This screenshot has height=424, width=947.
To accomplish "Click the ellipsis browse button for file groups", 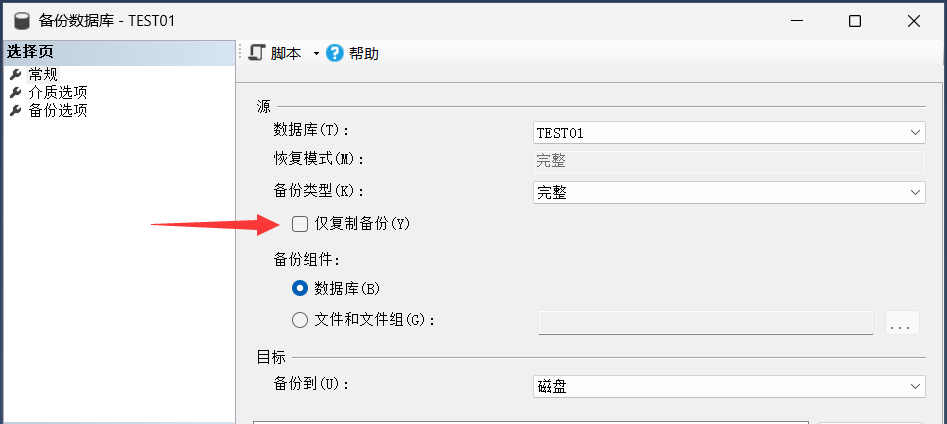I will point(901,323).
